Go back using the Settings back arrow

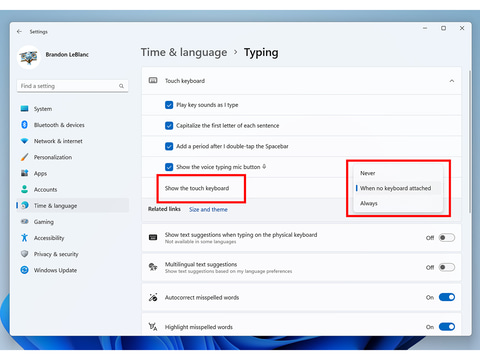(x=19, y=31)
